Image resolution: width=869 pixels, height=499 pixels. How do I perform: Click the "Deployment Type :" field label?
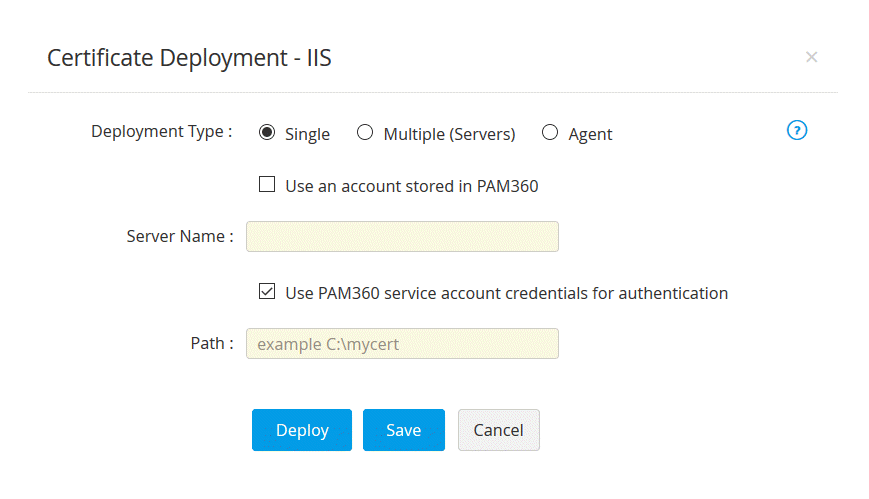[162, 132]
